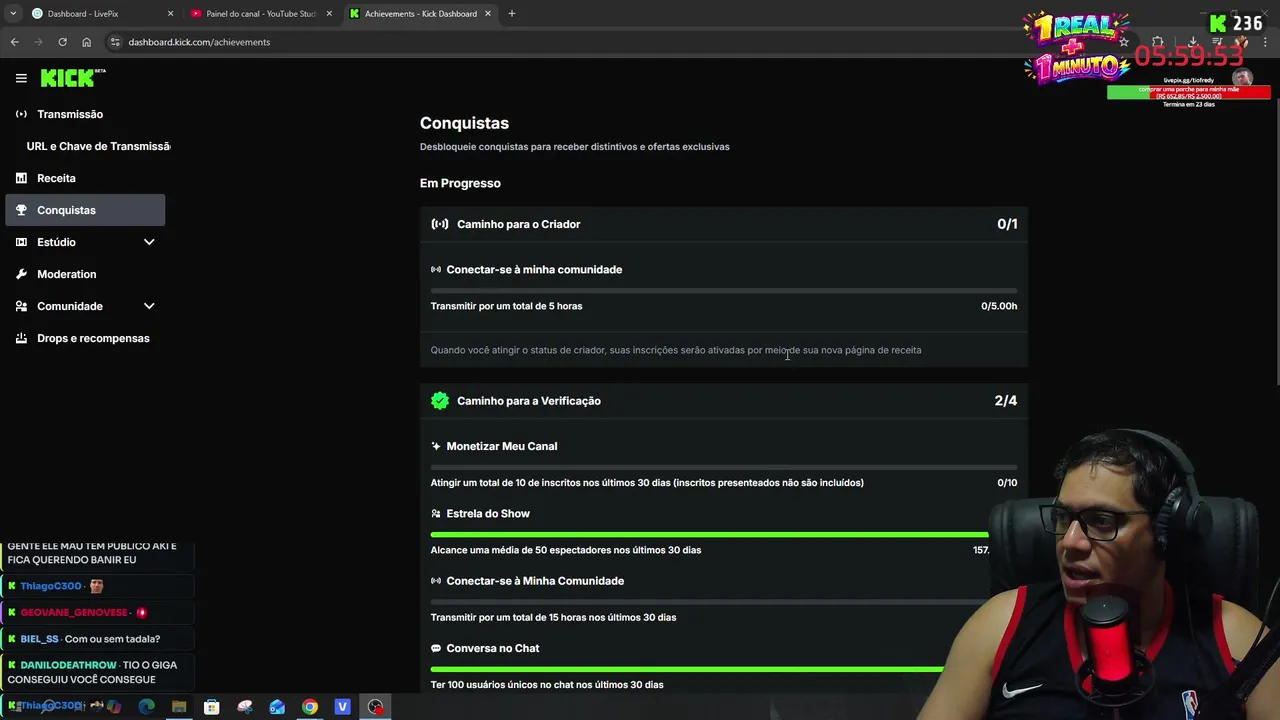Click the Estúdio icon in the sidebar
The image size is (1280, 720).
coord(21,242)
